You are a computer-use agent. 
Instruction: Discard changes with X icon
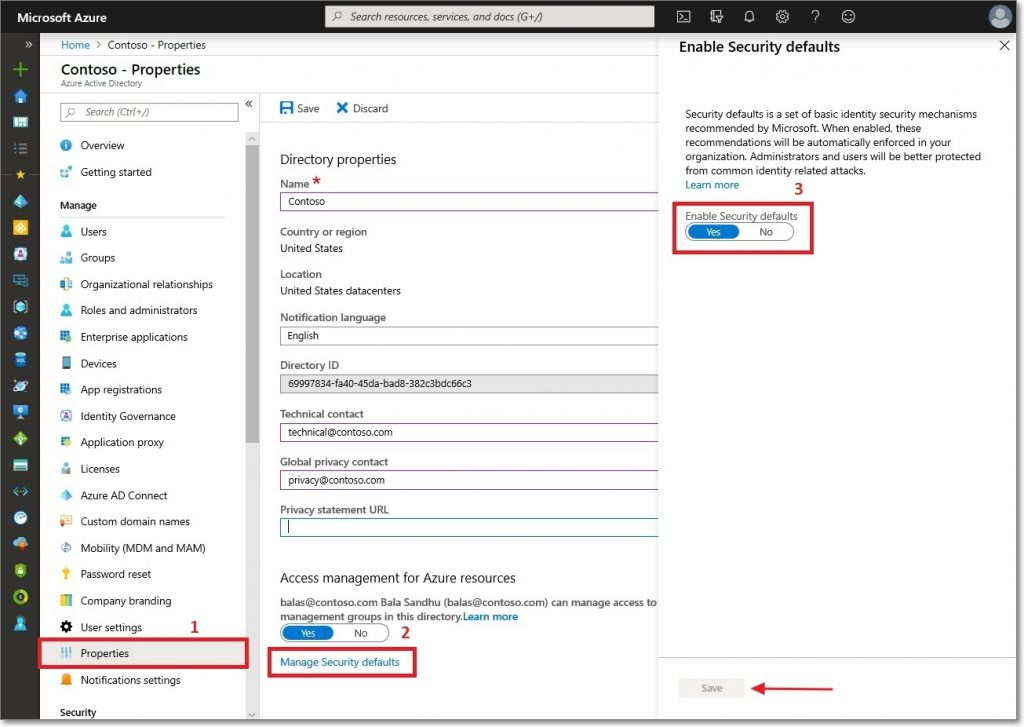click(342, 108)
